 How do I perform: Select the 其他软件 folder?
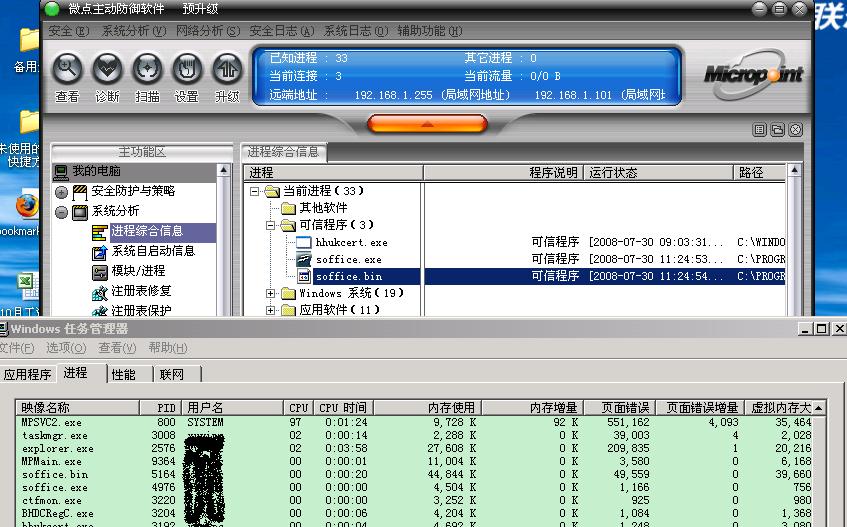323,208
